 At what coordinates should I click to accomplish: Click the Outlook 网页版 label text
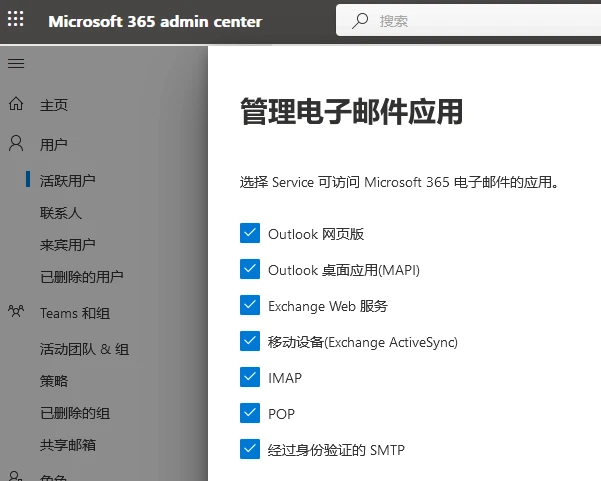[316, 234]
